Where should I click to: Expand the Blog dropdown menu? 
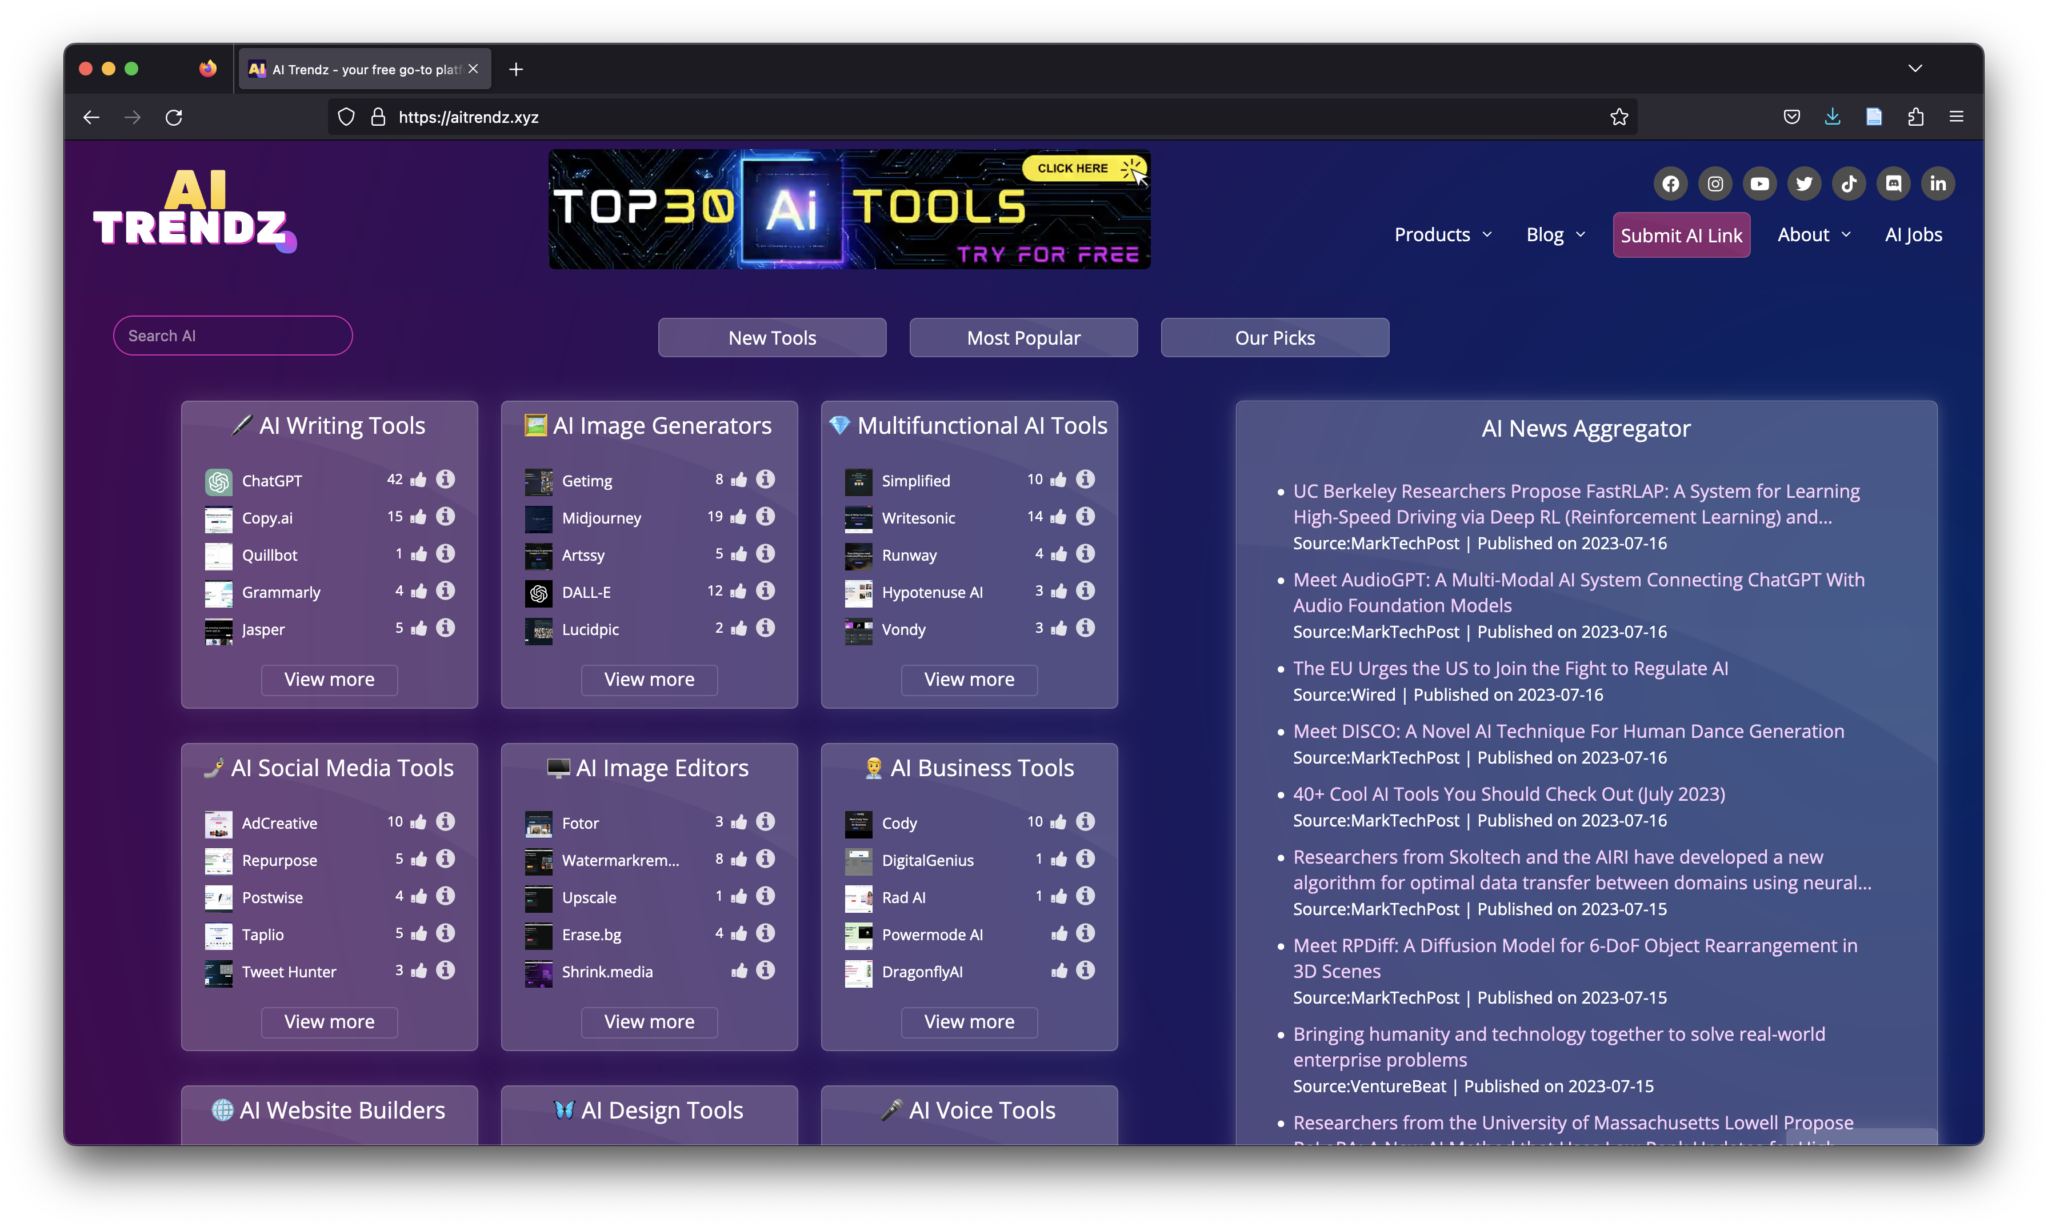pos(1555,235)
